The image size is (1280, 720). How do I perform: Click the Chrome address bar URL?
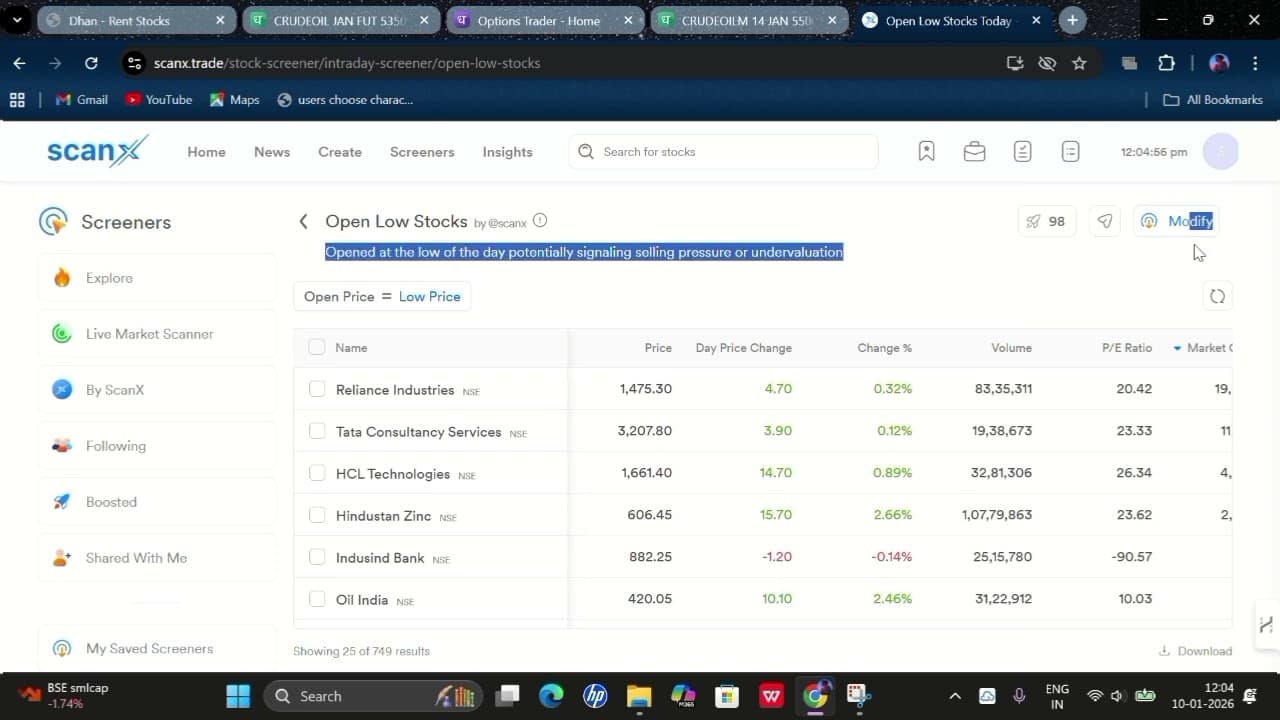pyautogui.click(x=347, y=63)
